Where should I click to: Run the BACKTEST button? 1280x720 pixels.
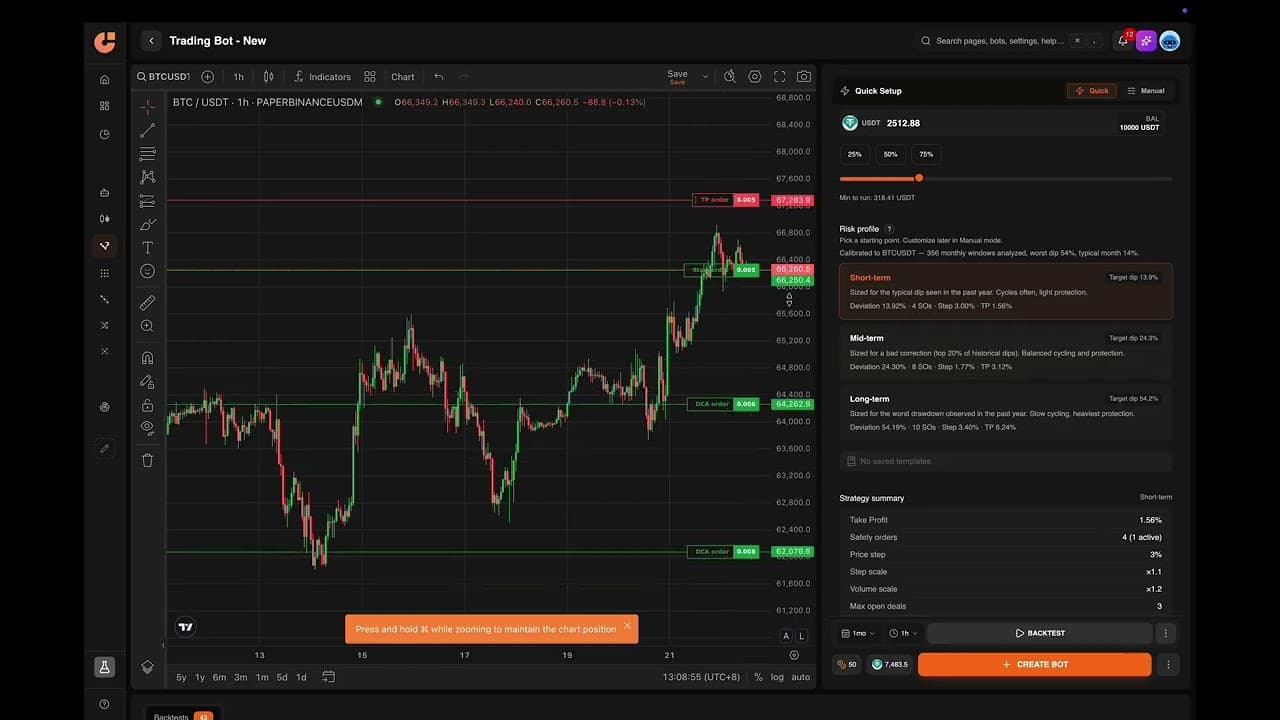coord(1040,633)
